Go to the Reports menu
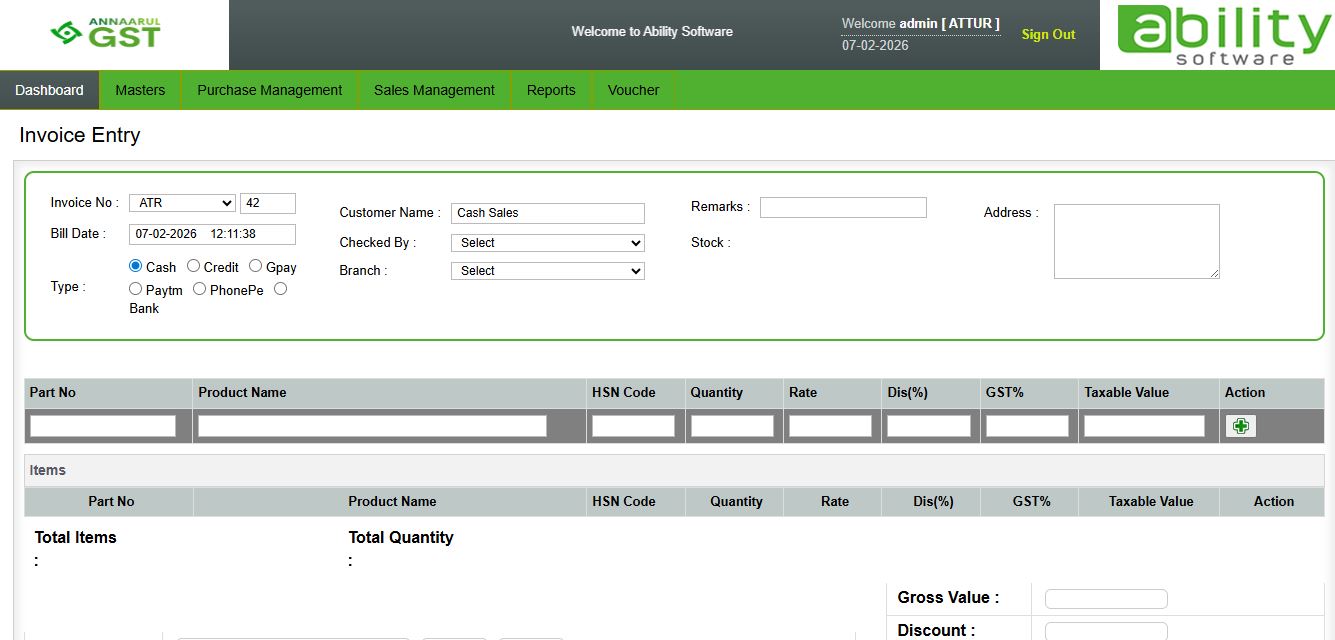This screenshot has height=640, width=1335. pyautogui.click(x=551, y=90)
